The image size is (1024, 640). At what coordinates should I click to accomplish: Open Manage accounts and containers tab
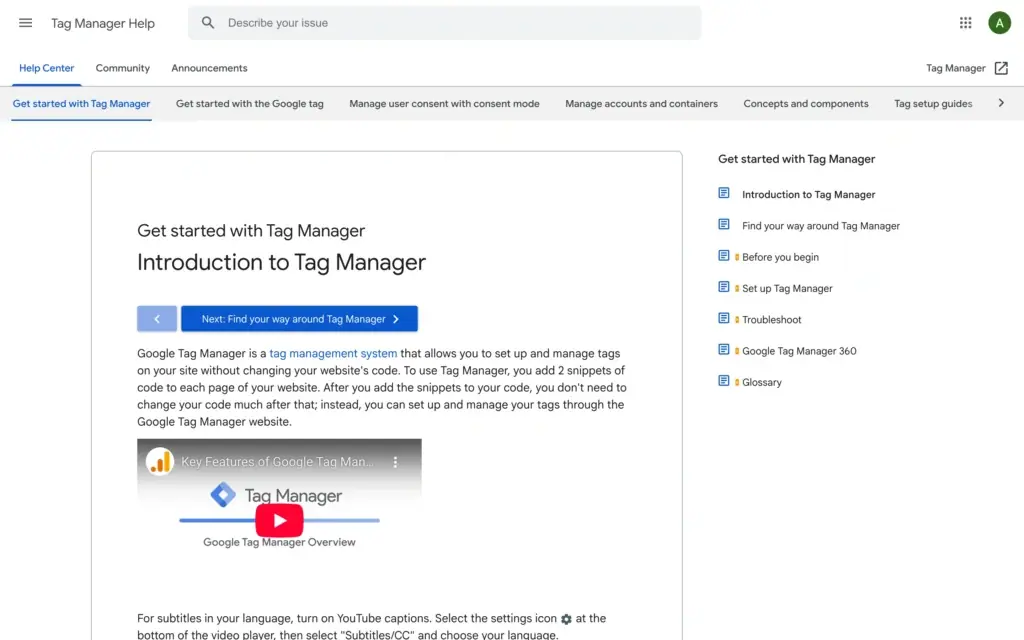click(641, 103)
